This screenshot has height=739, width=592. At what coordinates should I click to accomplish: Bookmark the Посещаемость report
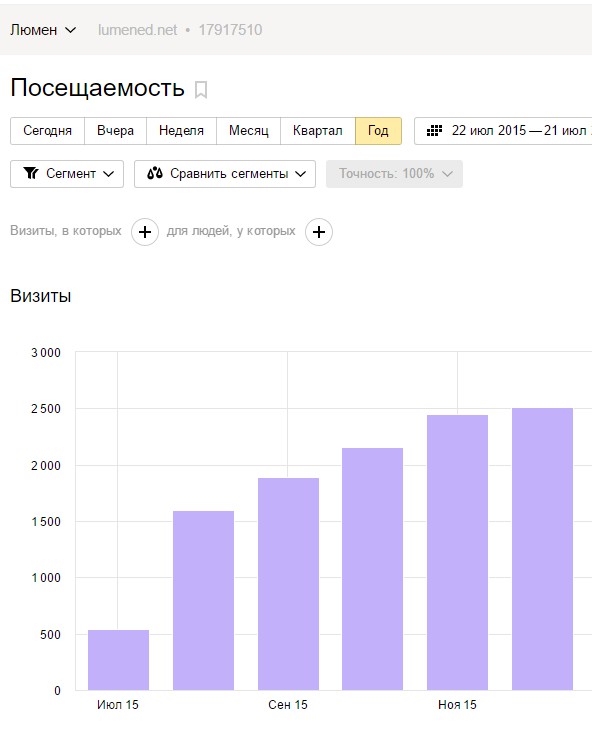click(201, 90)
